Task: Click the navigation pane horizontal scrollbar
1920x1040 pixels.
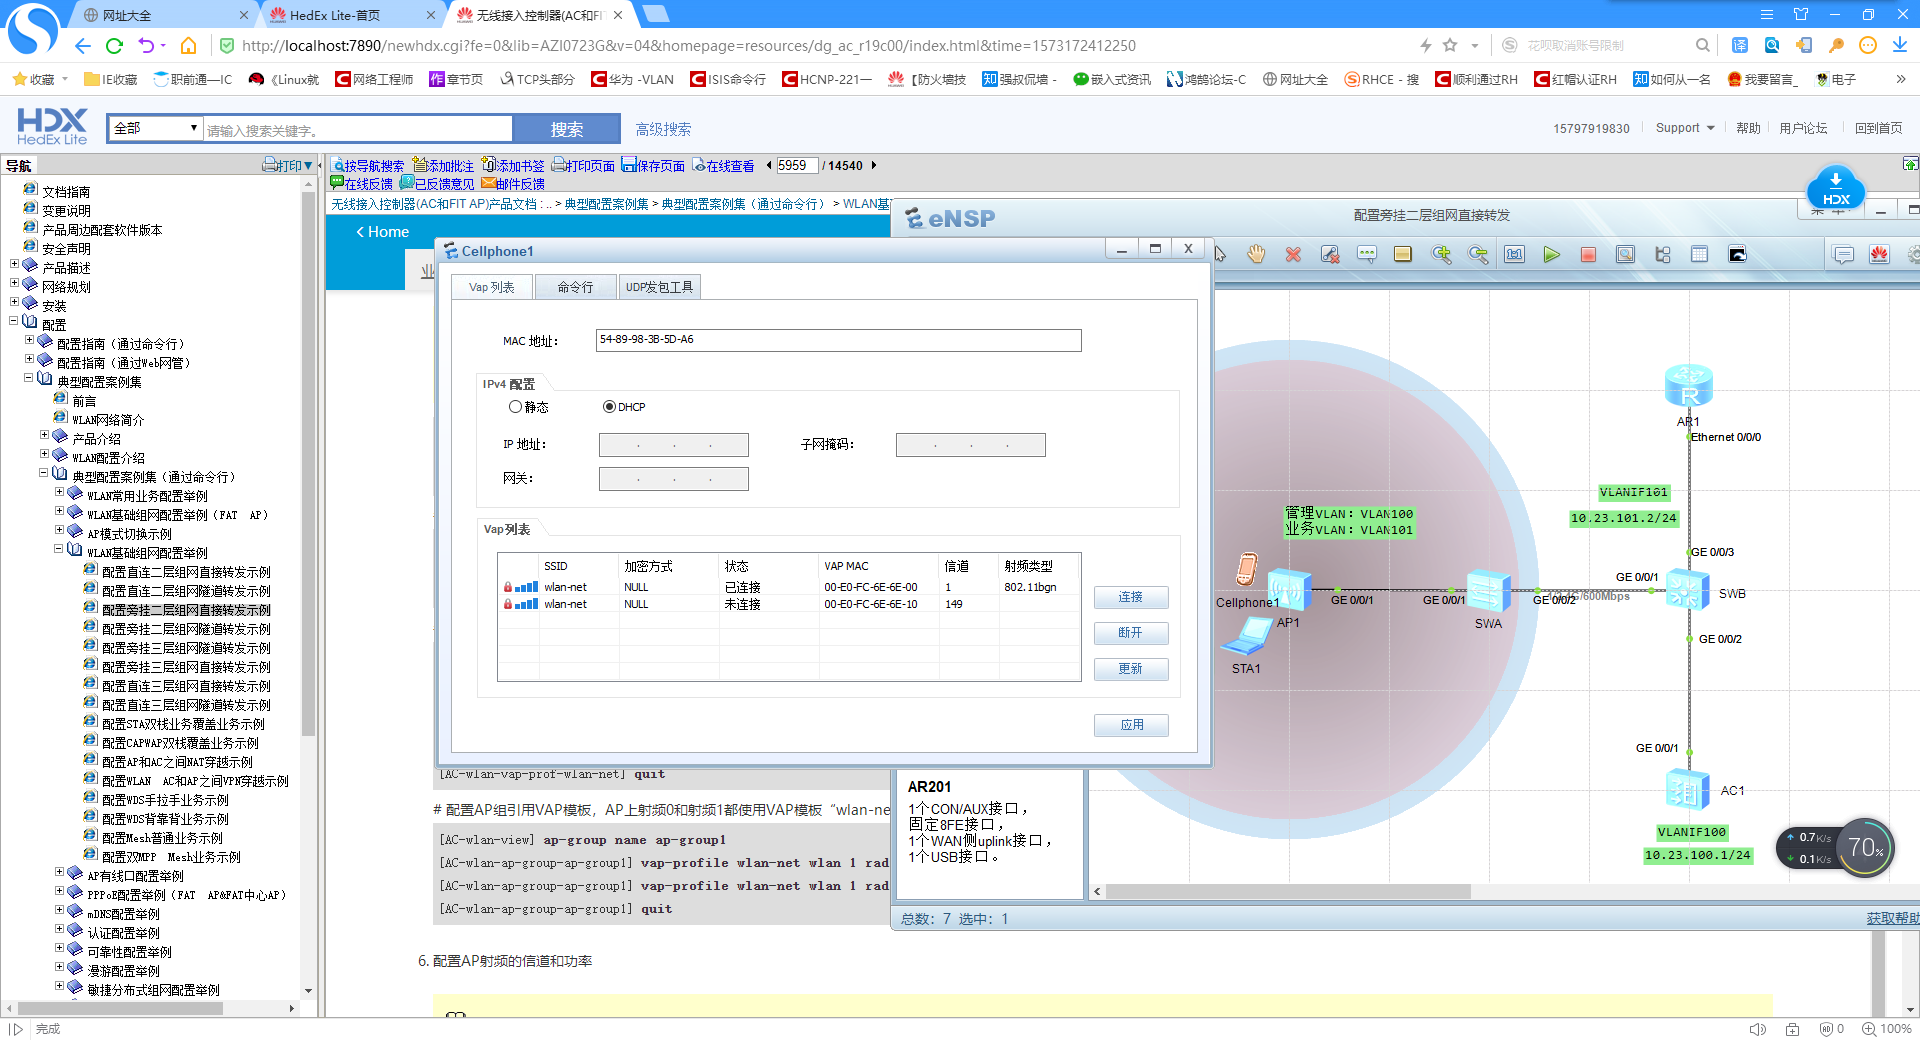Action: (x=120, y=1008)
